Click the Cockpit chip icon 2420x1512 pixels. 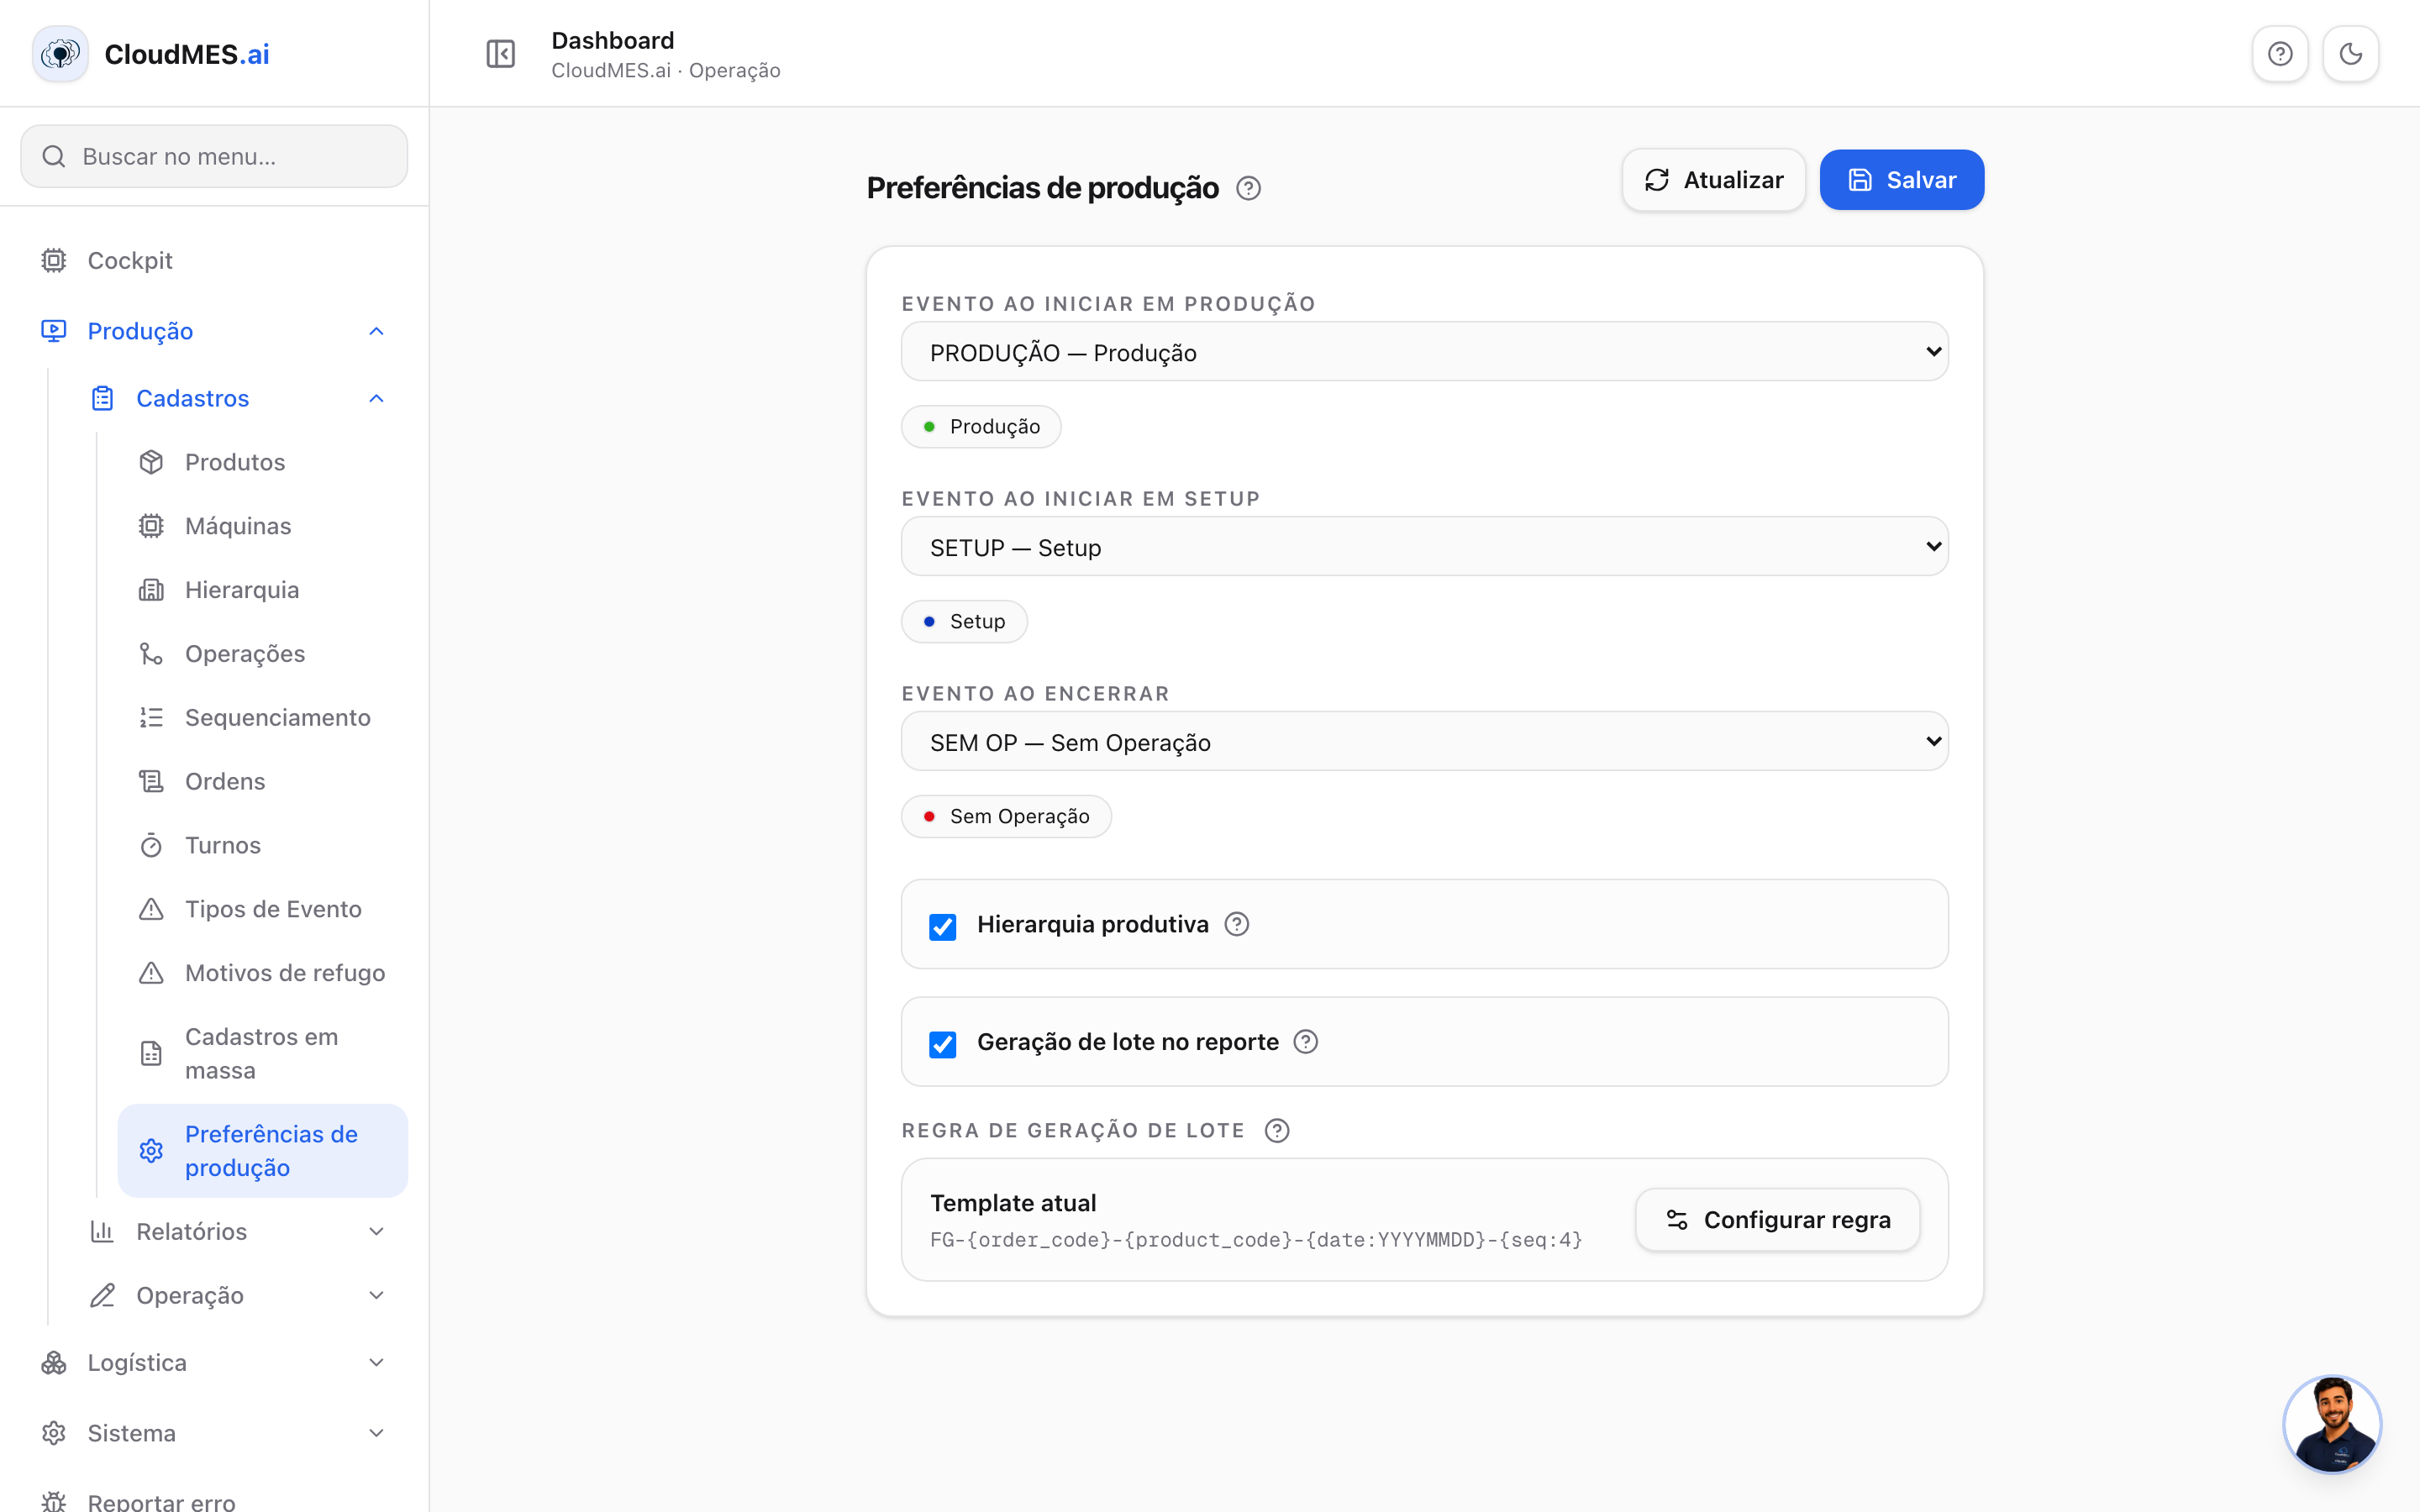pos(54,260)
